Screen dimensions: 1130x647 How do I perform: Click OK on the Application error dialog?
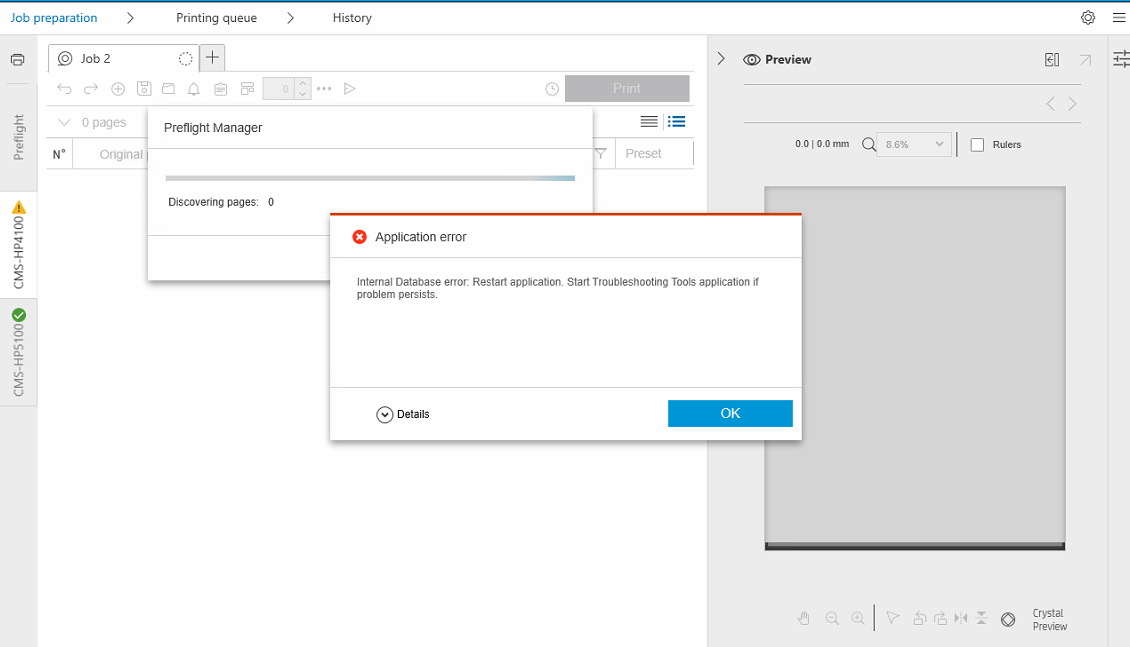[730, 413]
